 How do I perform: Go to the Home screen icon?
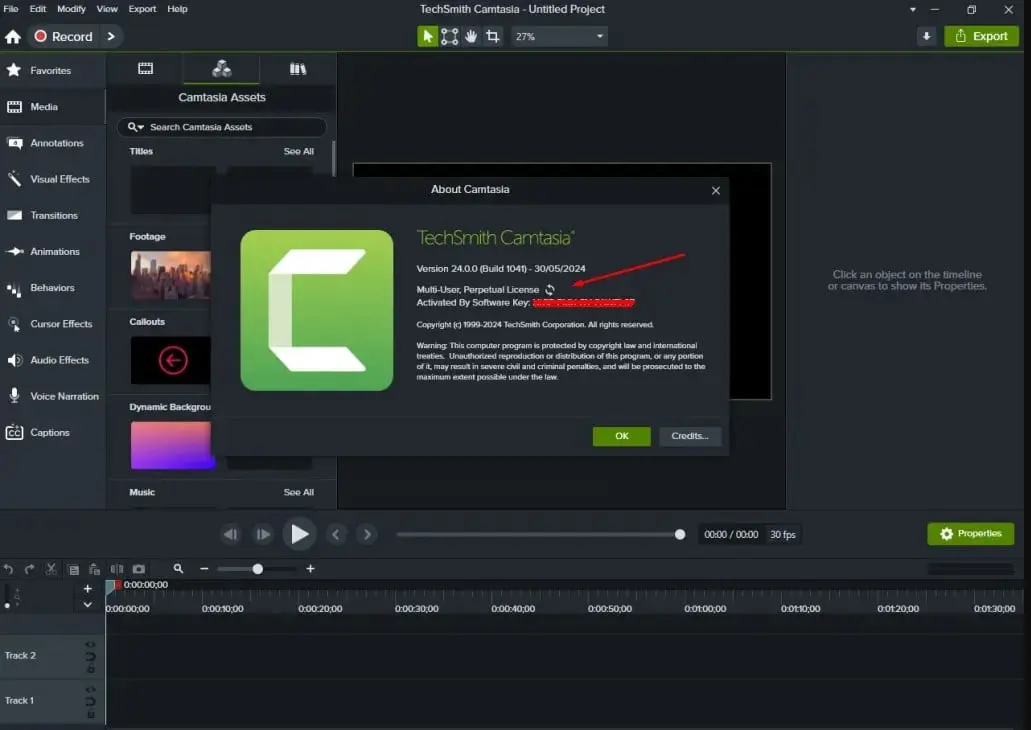click(13, 37)
